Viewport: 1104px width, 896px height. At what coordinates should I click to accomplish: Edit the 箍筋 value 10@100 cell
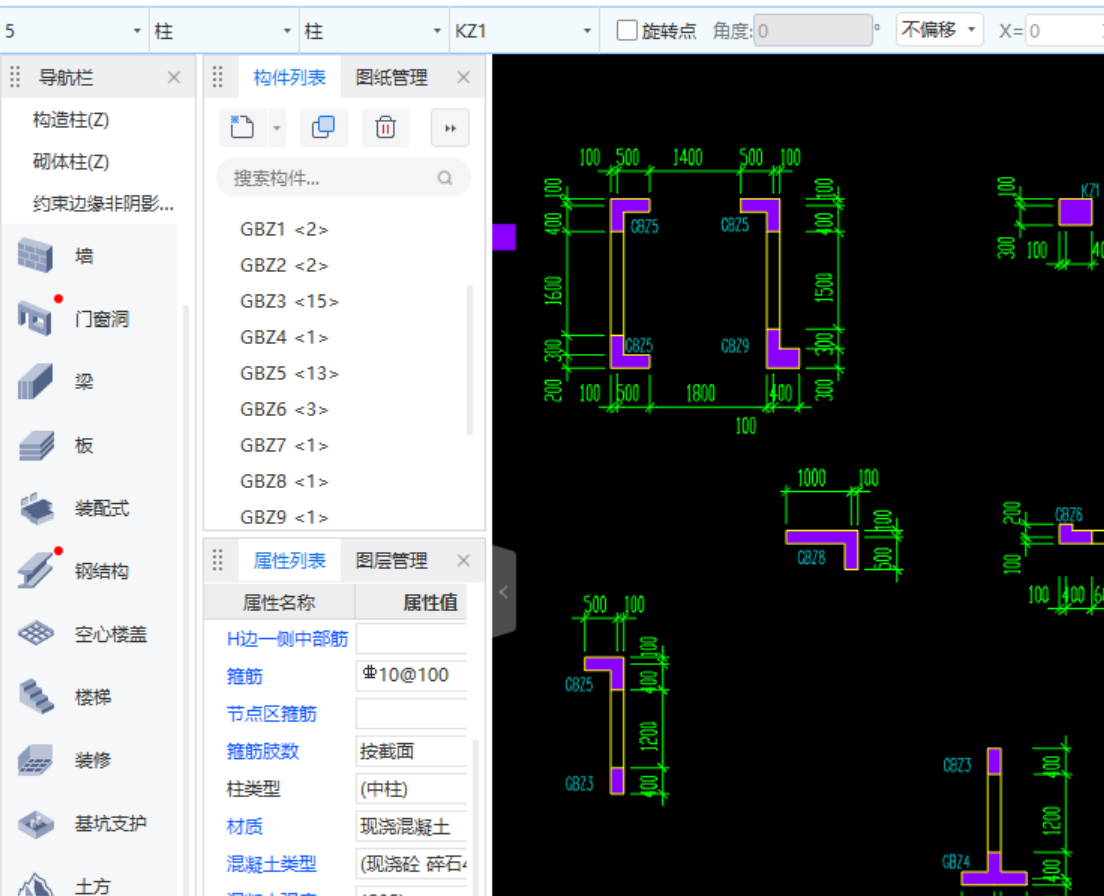click(411, 676)
